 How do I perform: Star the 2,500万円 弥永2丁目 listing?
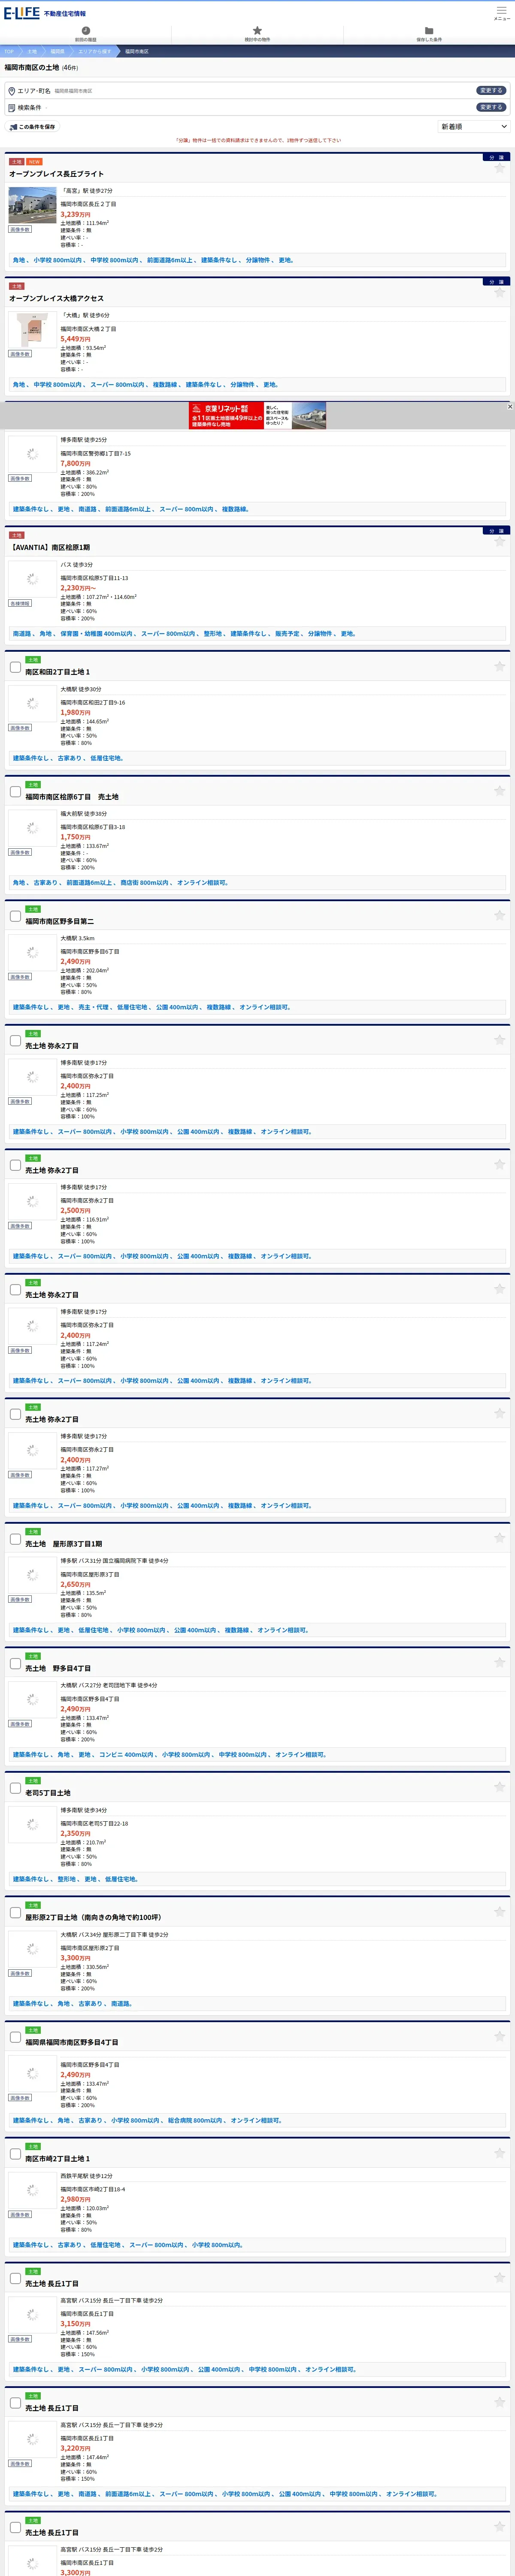click(500, 1164)
